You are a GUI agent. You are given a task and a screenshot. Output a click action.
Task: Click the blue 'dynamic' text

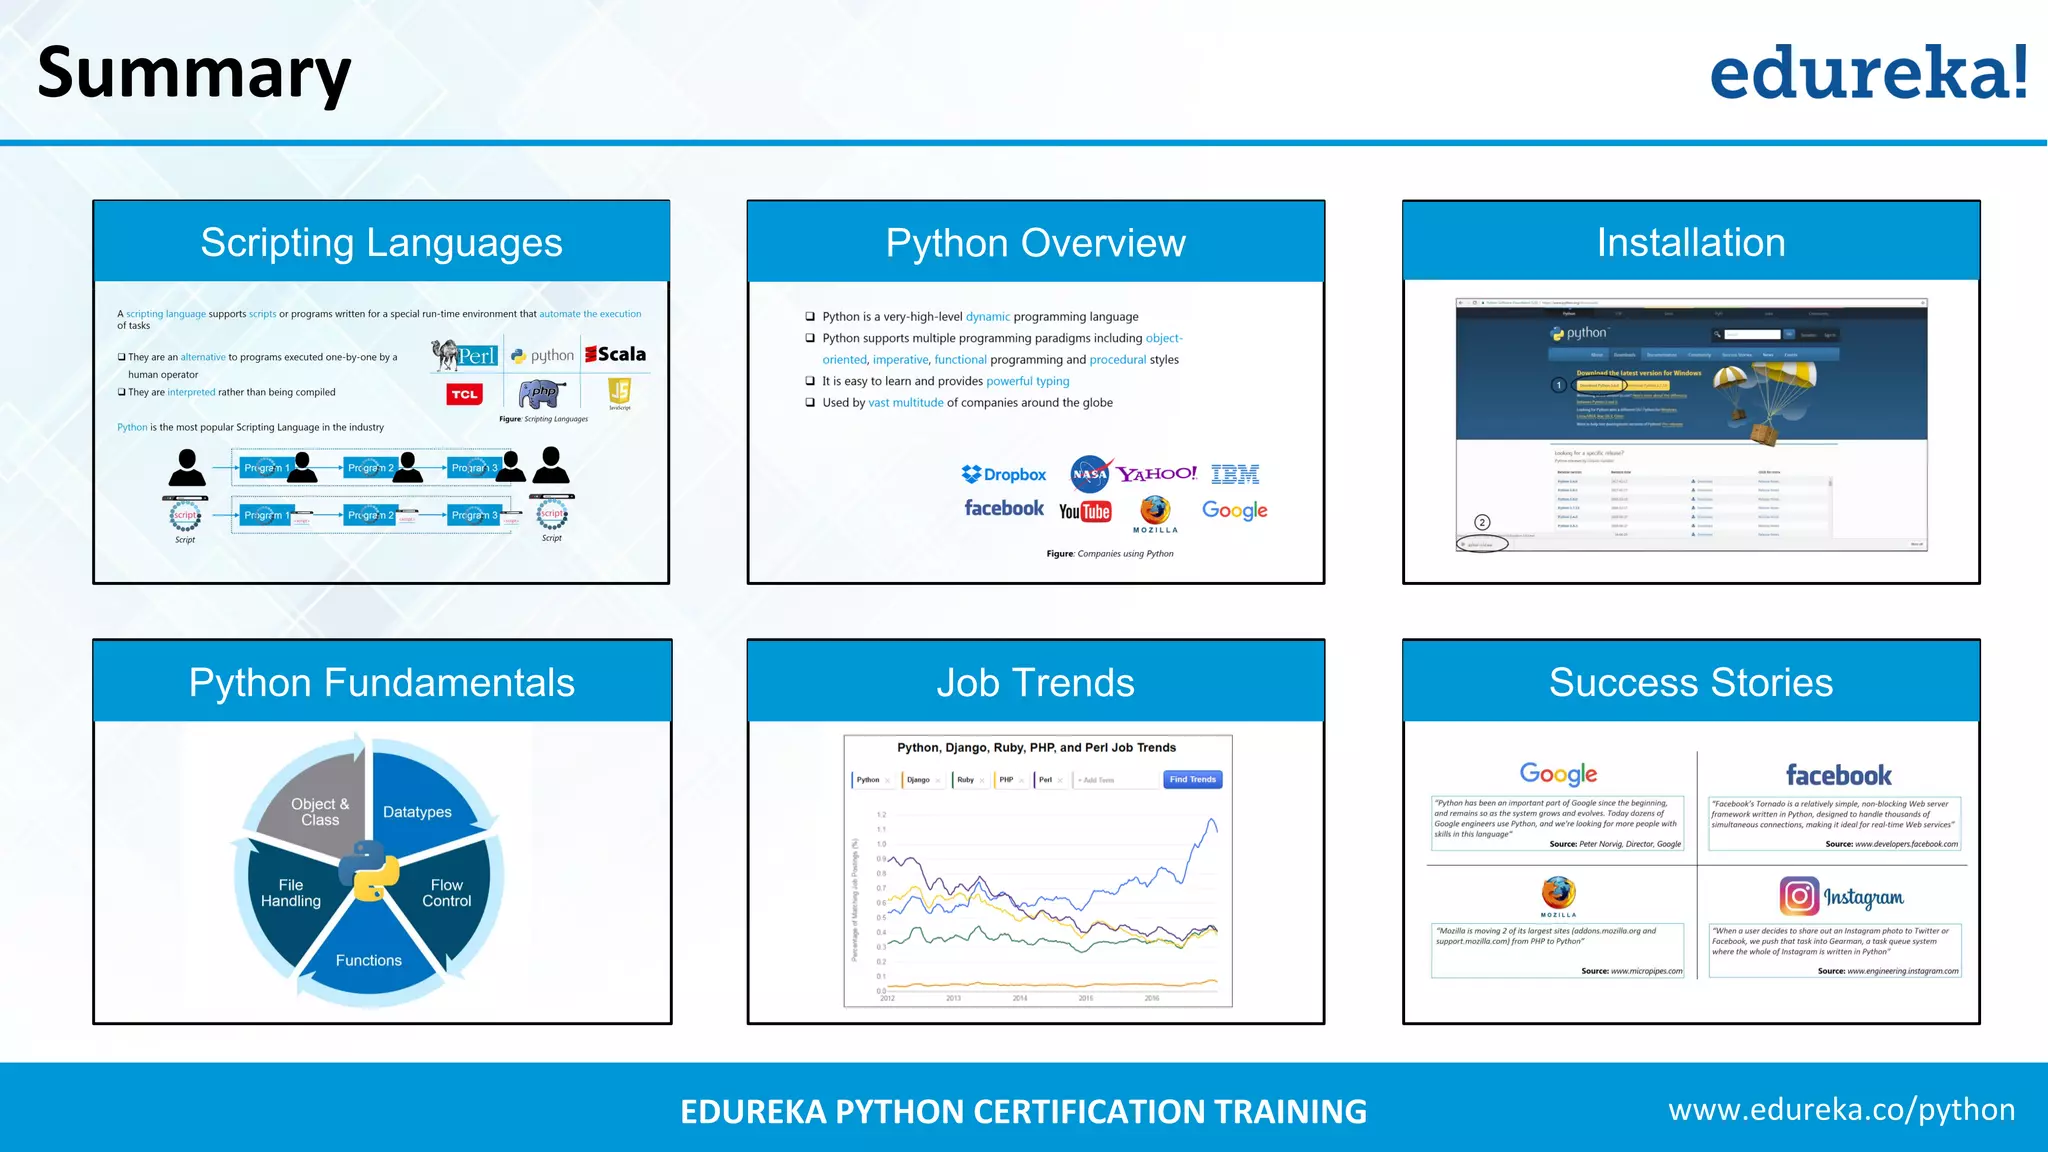coord(988,316)
